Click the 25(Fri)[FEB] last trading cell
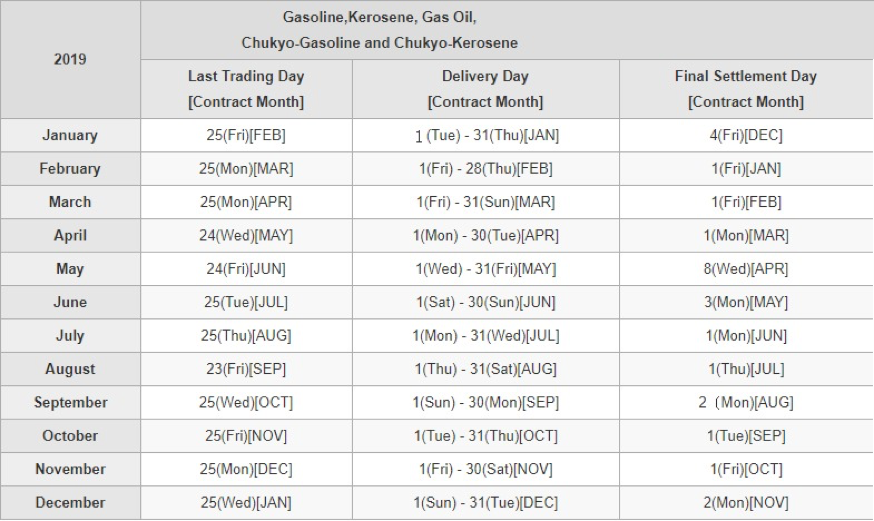The height and width of the screenshot is (521, 874). pyautogui.click(x=246, y=135)
